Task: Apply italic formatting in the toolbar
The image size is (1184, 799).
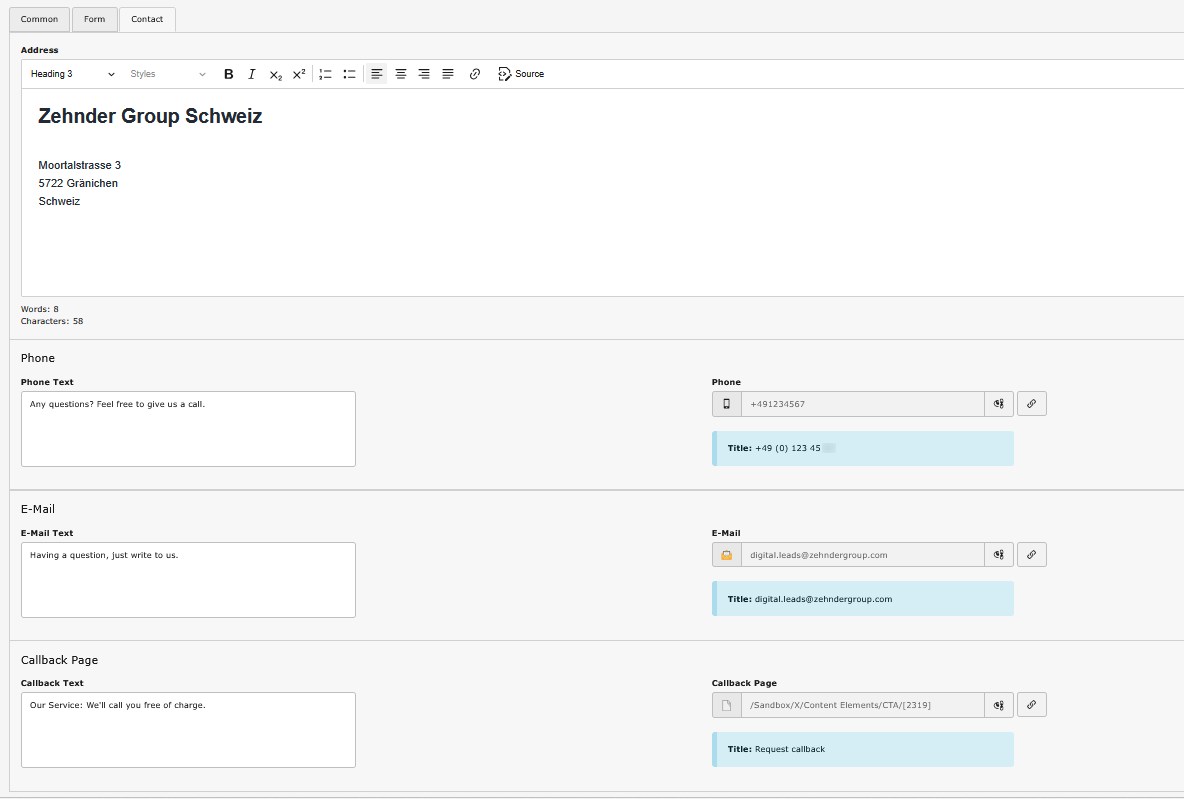Action: (x=252, y=74)
